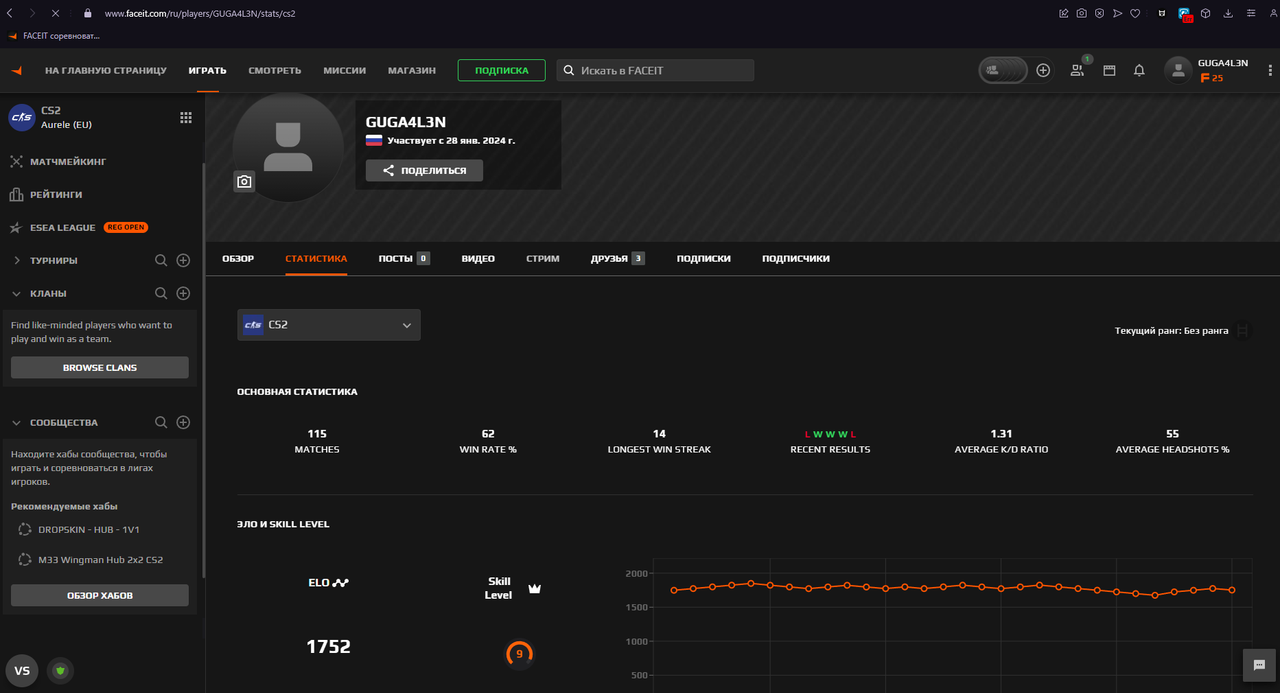Open the МИССИИ top menu

click(x=345, y=71)
